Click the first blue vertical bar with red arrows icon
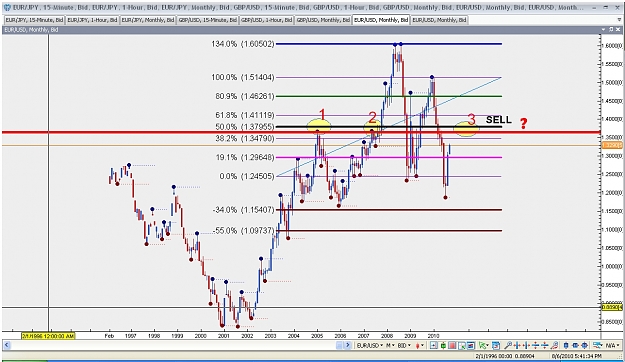The width and height of the screenshot is (625, 362). tap(517, 345)
